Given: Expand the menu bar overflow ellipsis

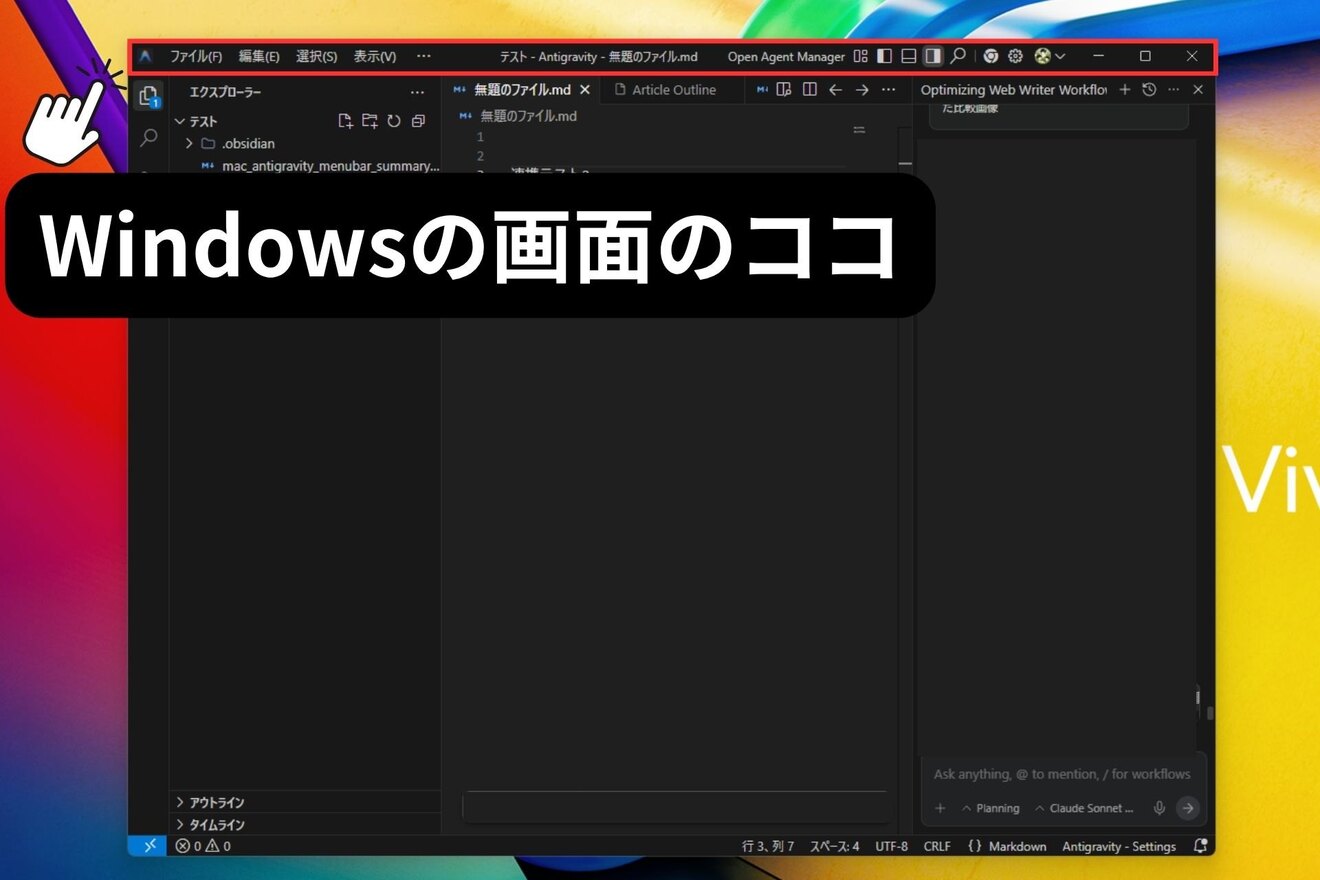Looking at the screenshot, I should point(424,56).
